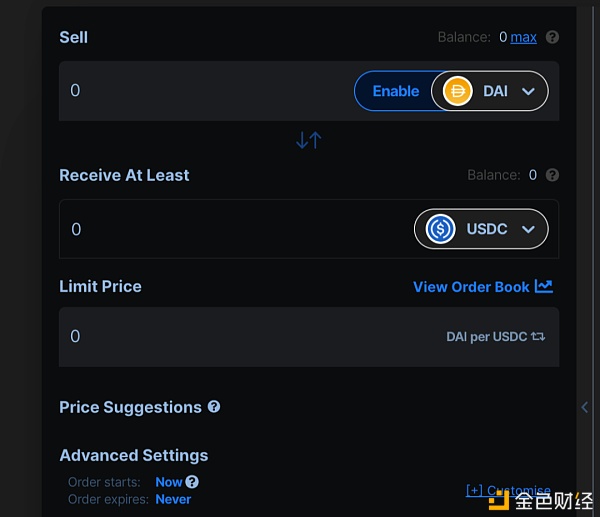Click the Never order expiry value
600x517 pixels.
pyautogui.click(x=173, y=499)
